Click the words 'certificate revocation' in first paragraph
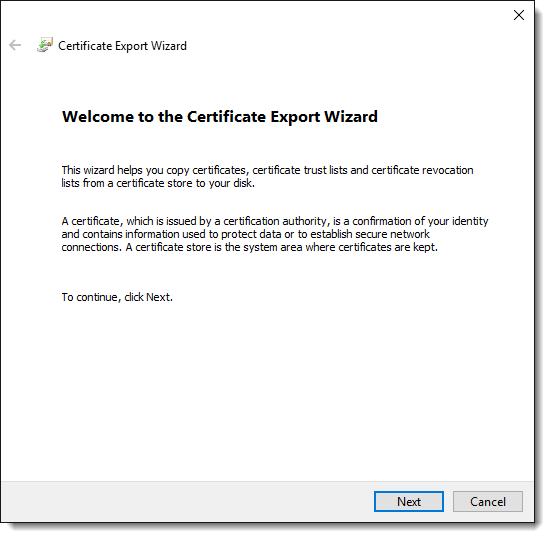This screenshot has height=538, width=550. [422, 170]
